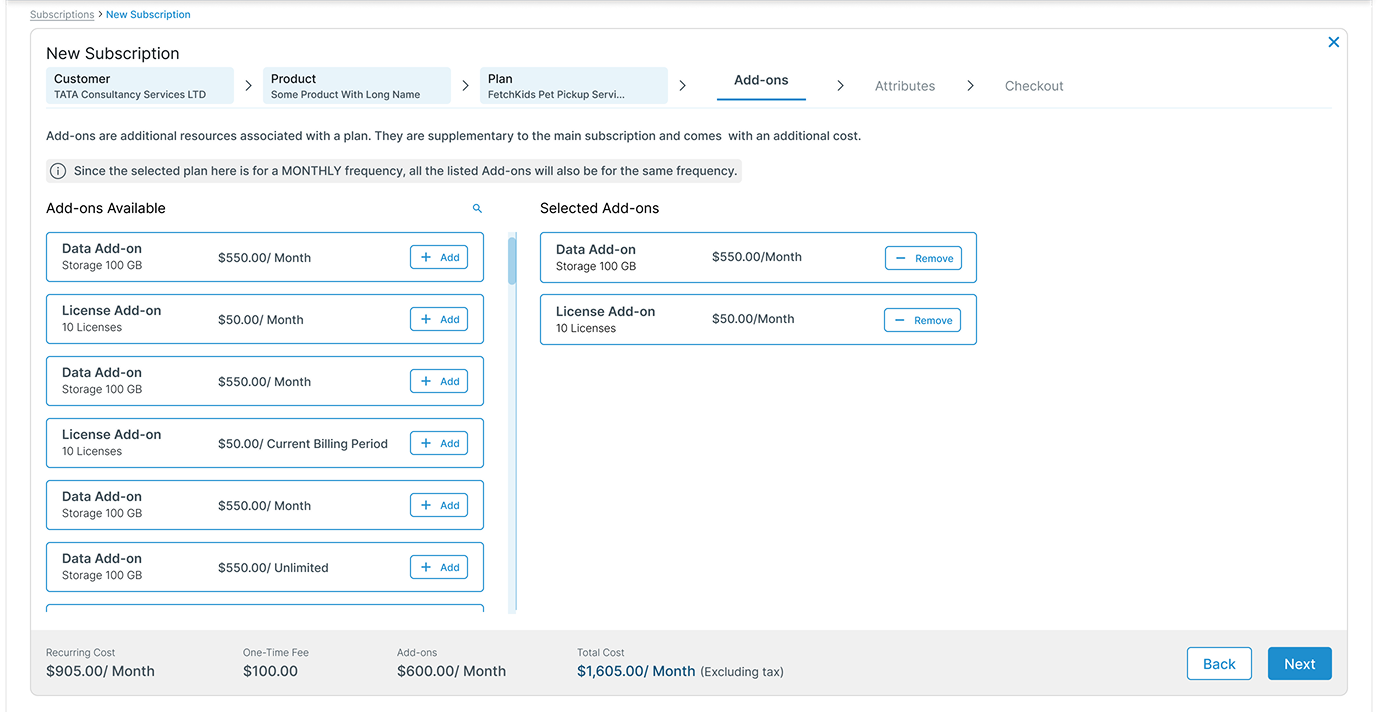Click the Selected Add-ons heading

[599, 208]
